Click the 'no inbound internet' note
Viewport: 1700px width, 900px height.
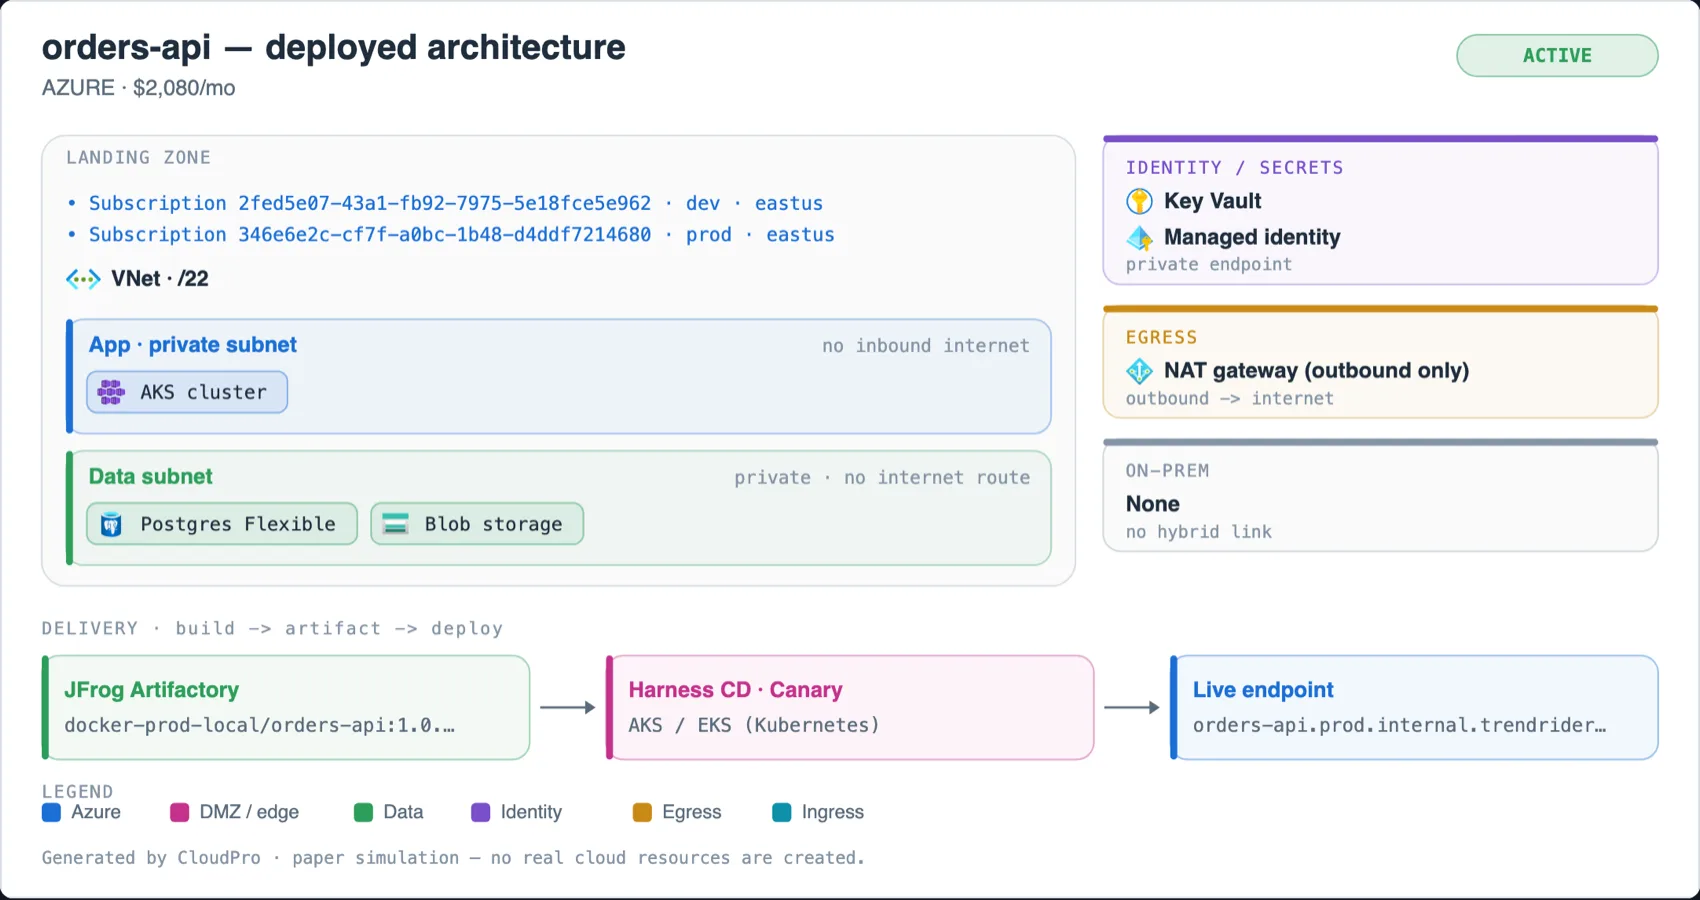pyautogui.click(x=926, y=345)
